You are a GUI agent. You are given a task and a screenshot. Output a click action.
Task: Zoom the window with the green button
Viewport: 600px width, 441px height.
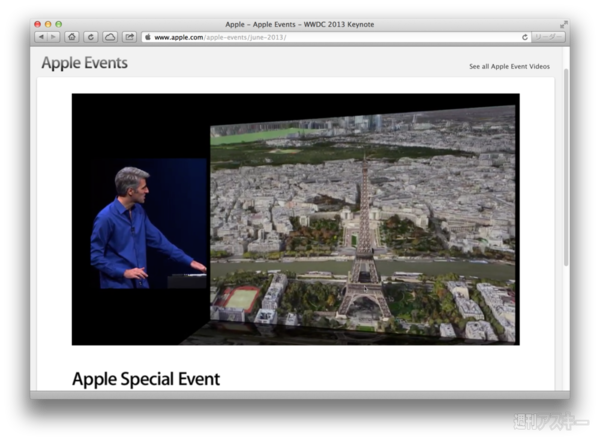tap(59, 24)
